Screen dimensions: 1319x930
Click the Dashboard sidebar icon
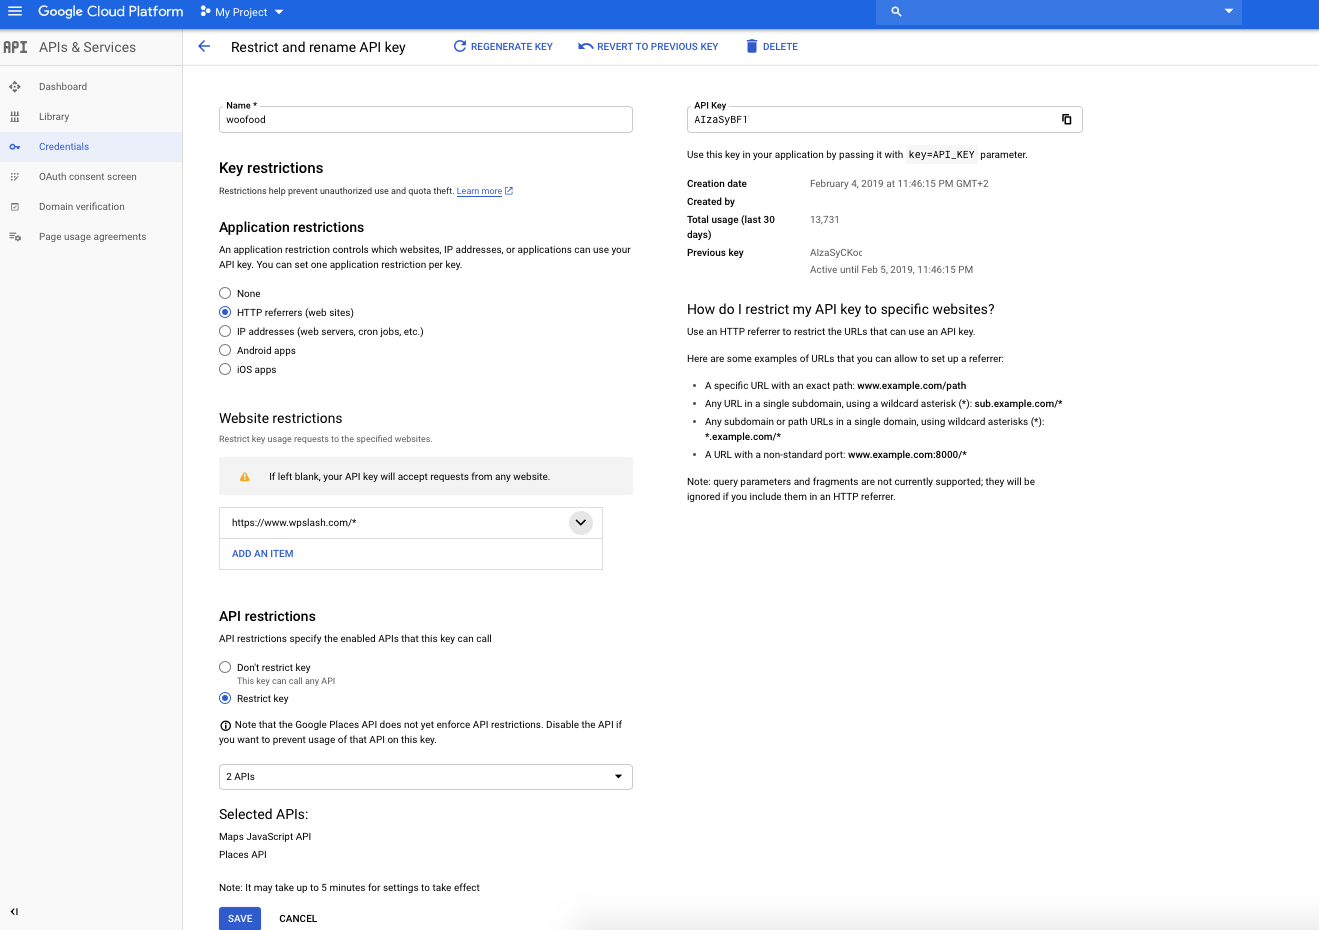(x=15, y=87)
